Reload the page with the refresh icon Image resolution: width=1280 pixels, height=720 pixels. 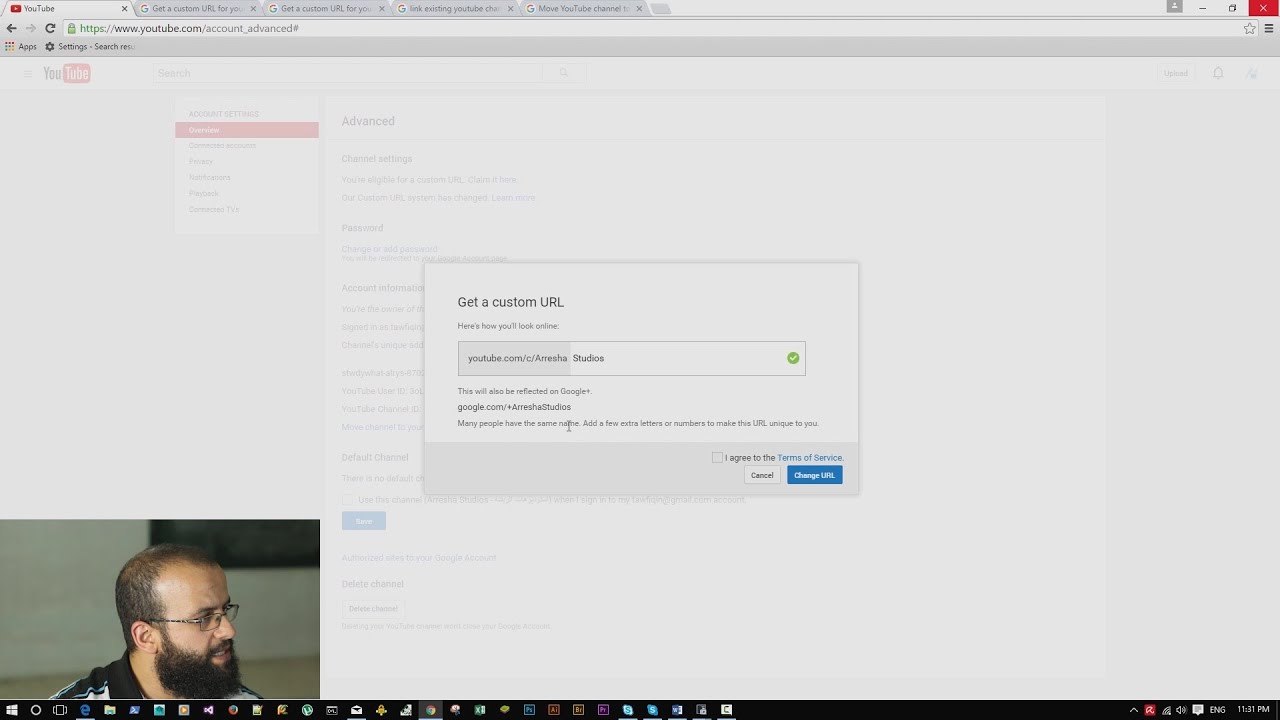pyautogui.click(x=50, y=28)
